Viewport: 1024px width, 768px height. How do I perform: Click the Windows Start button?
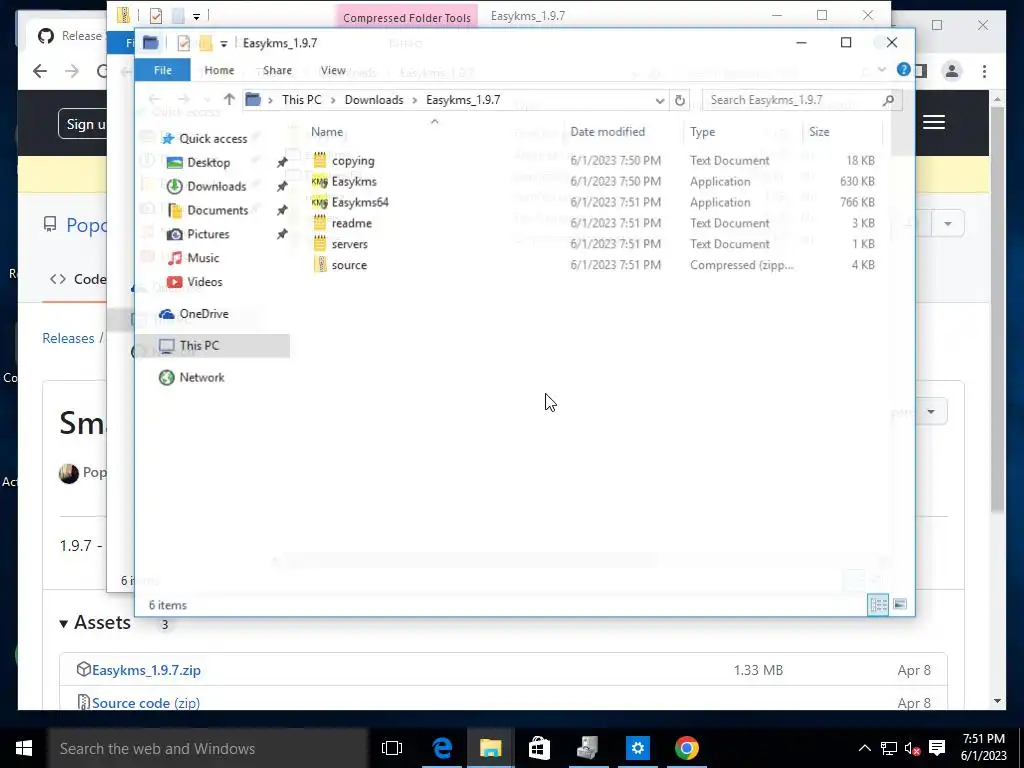point(24,748)
